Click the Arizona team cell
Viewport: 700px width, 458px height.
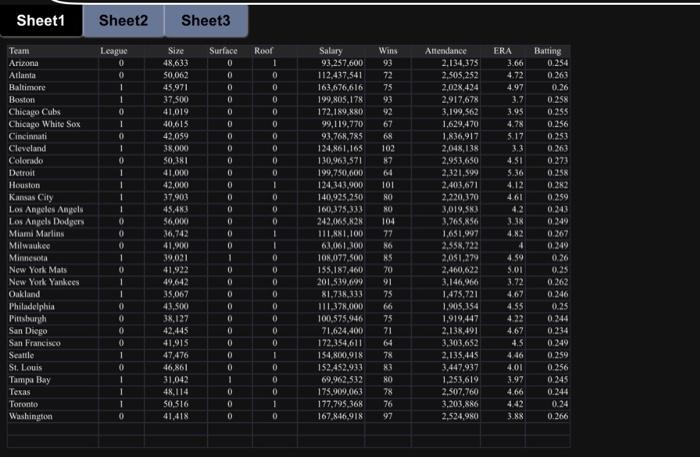coord(53,63)
